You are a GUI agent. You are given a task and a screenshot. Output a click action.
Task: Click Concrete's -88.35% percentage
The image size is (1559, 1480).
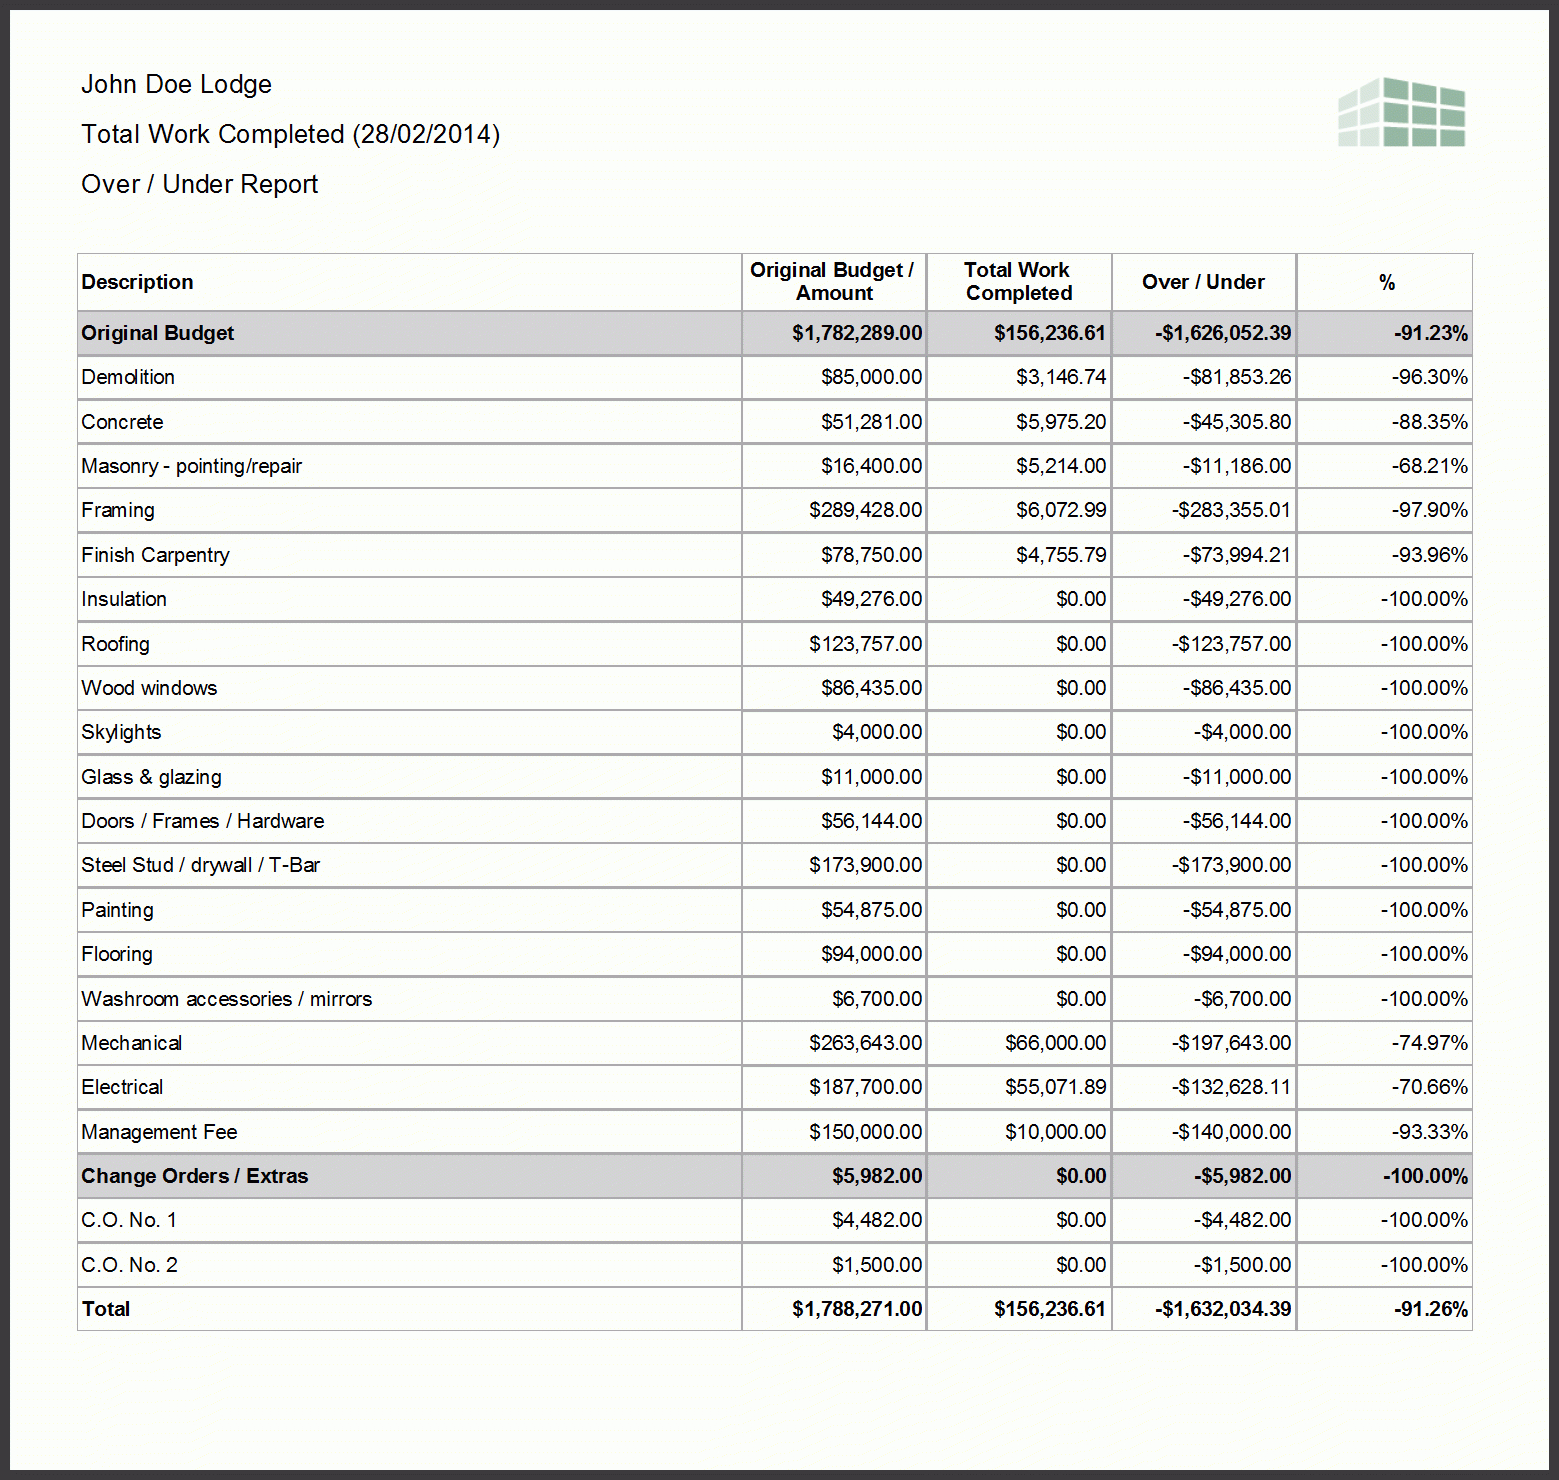(x=1430, y=422)
